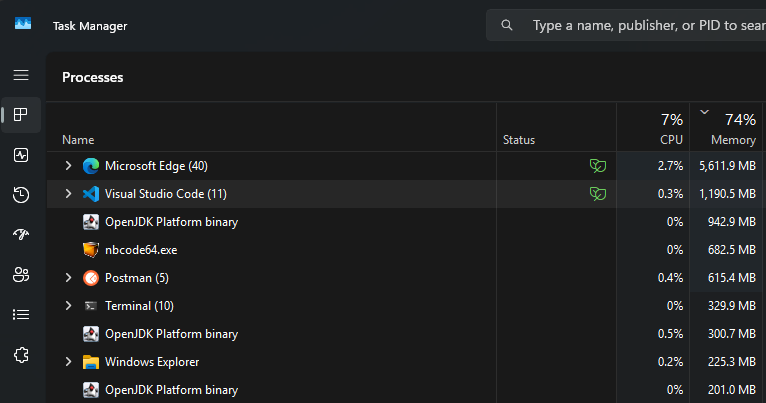Click the Java icon beside 300.7 MB OpenJDK row
This screenshot has height=403, width=766.
point(91,334)
